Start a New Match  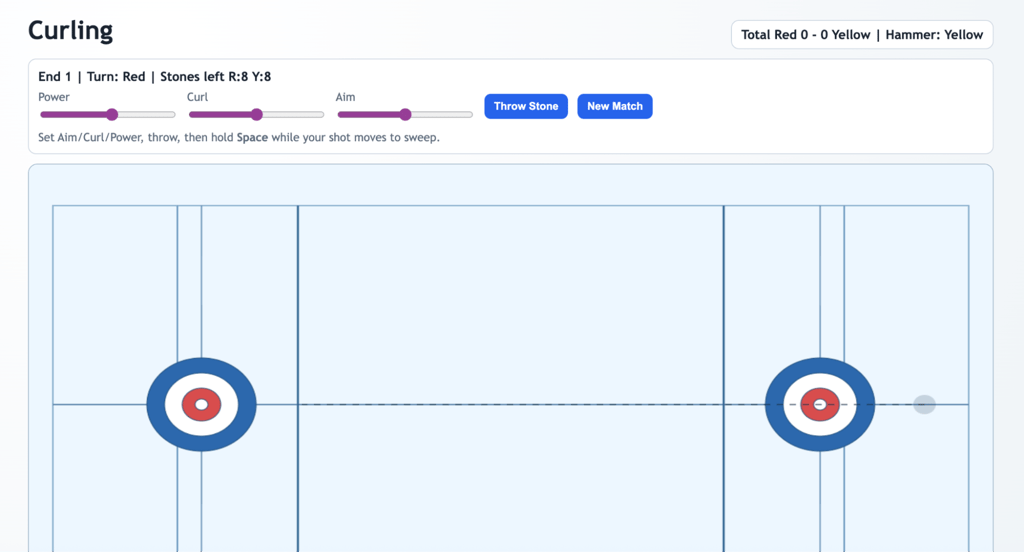point(615,106)
